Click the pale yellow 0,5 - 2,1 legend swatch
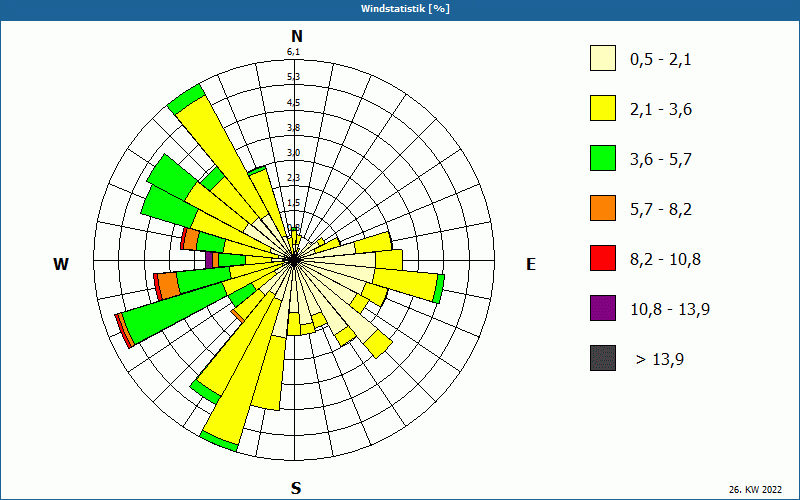 point(603,58)
